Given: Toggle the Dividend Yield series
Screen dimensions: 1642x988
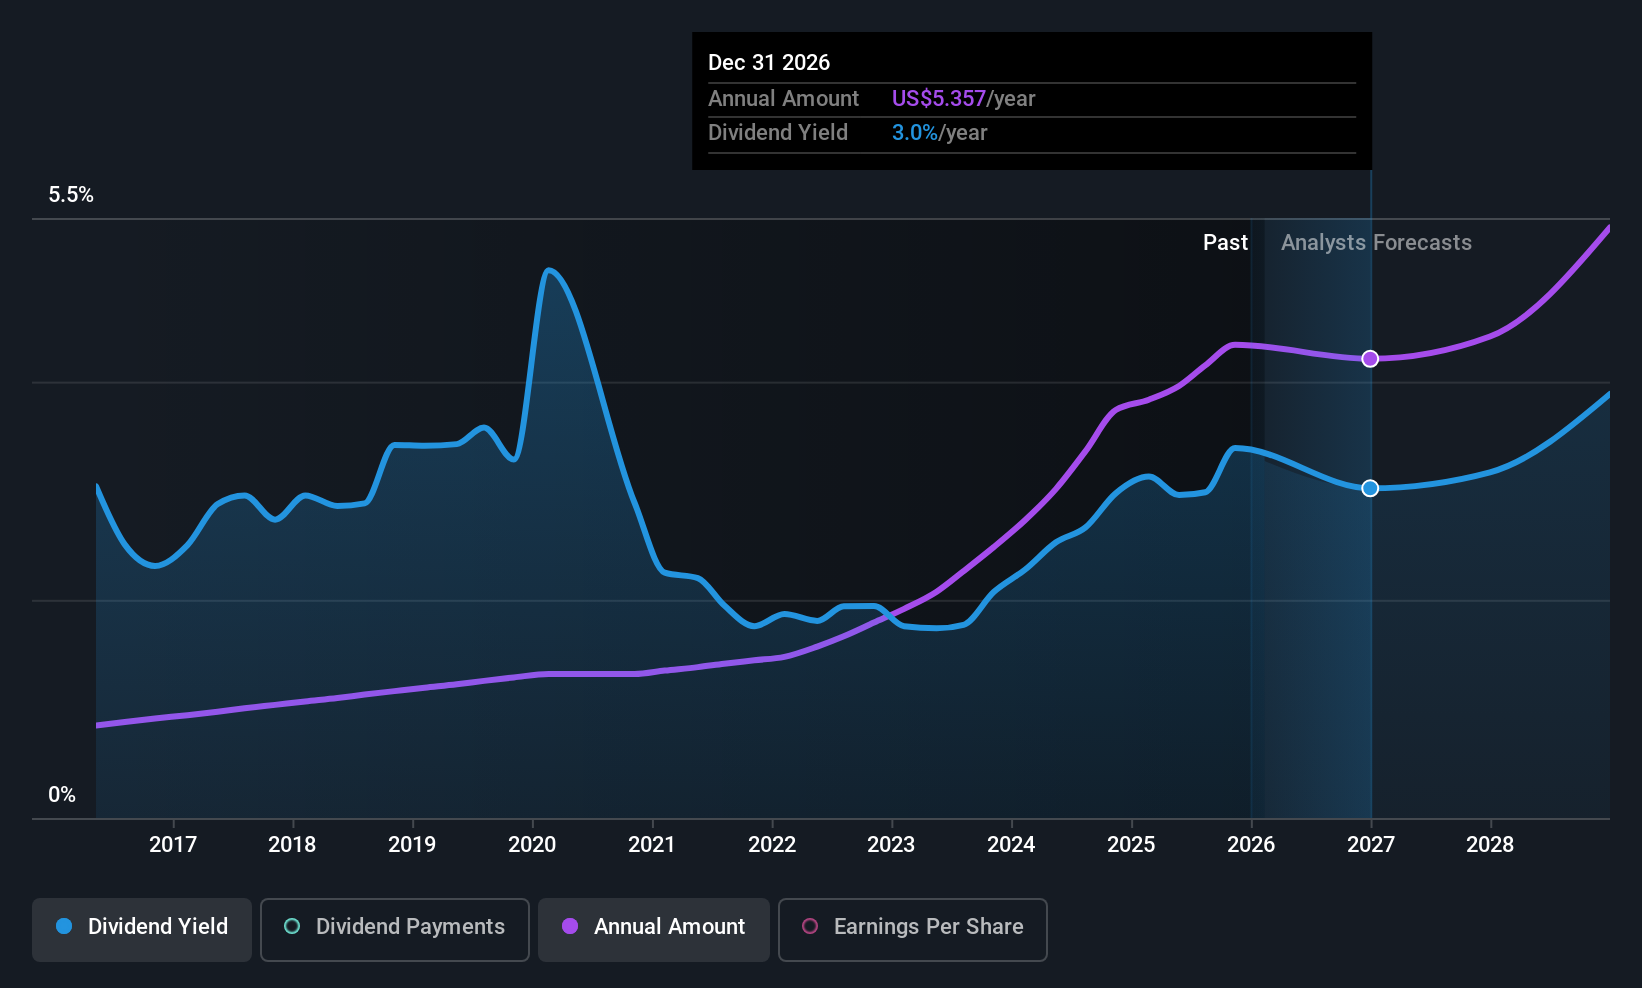Looking at the screenshot, I should 142,929.
